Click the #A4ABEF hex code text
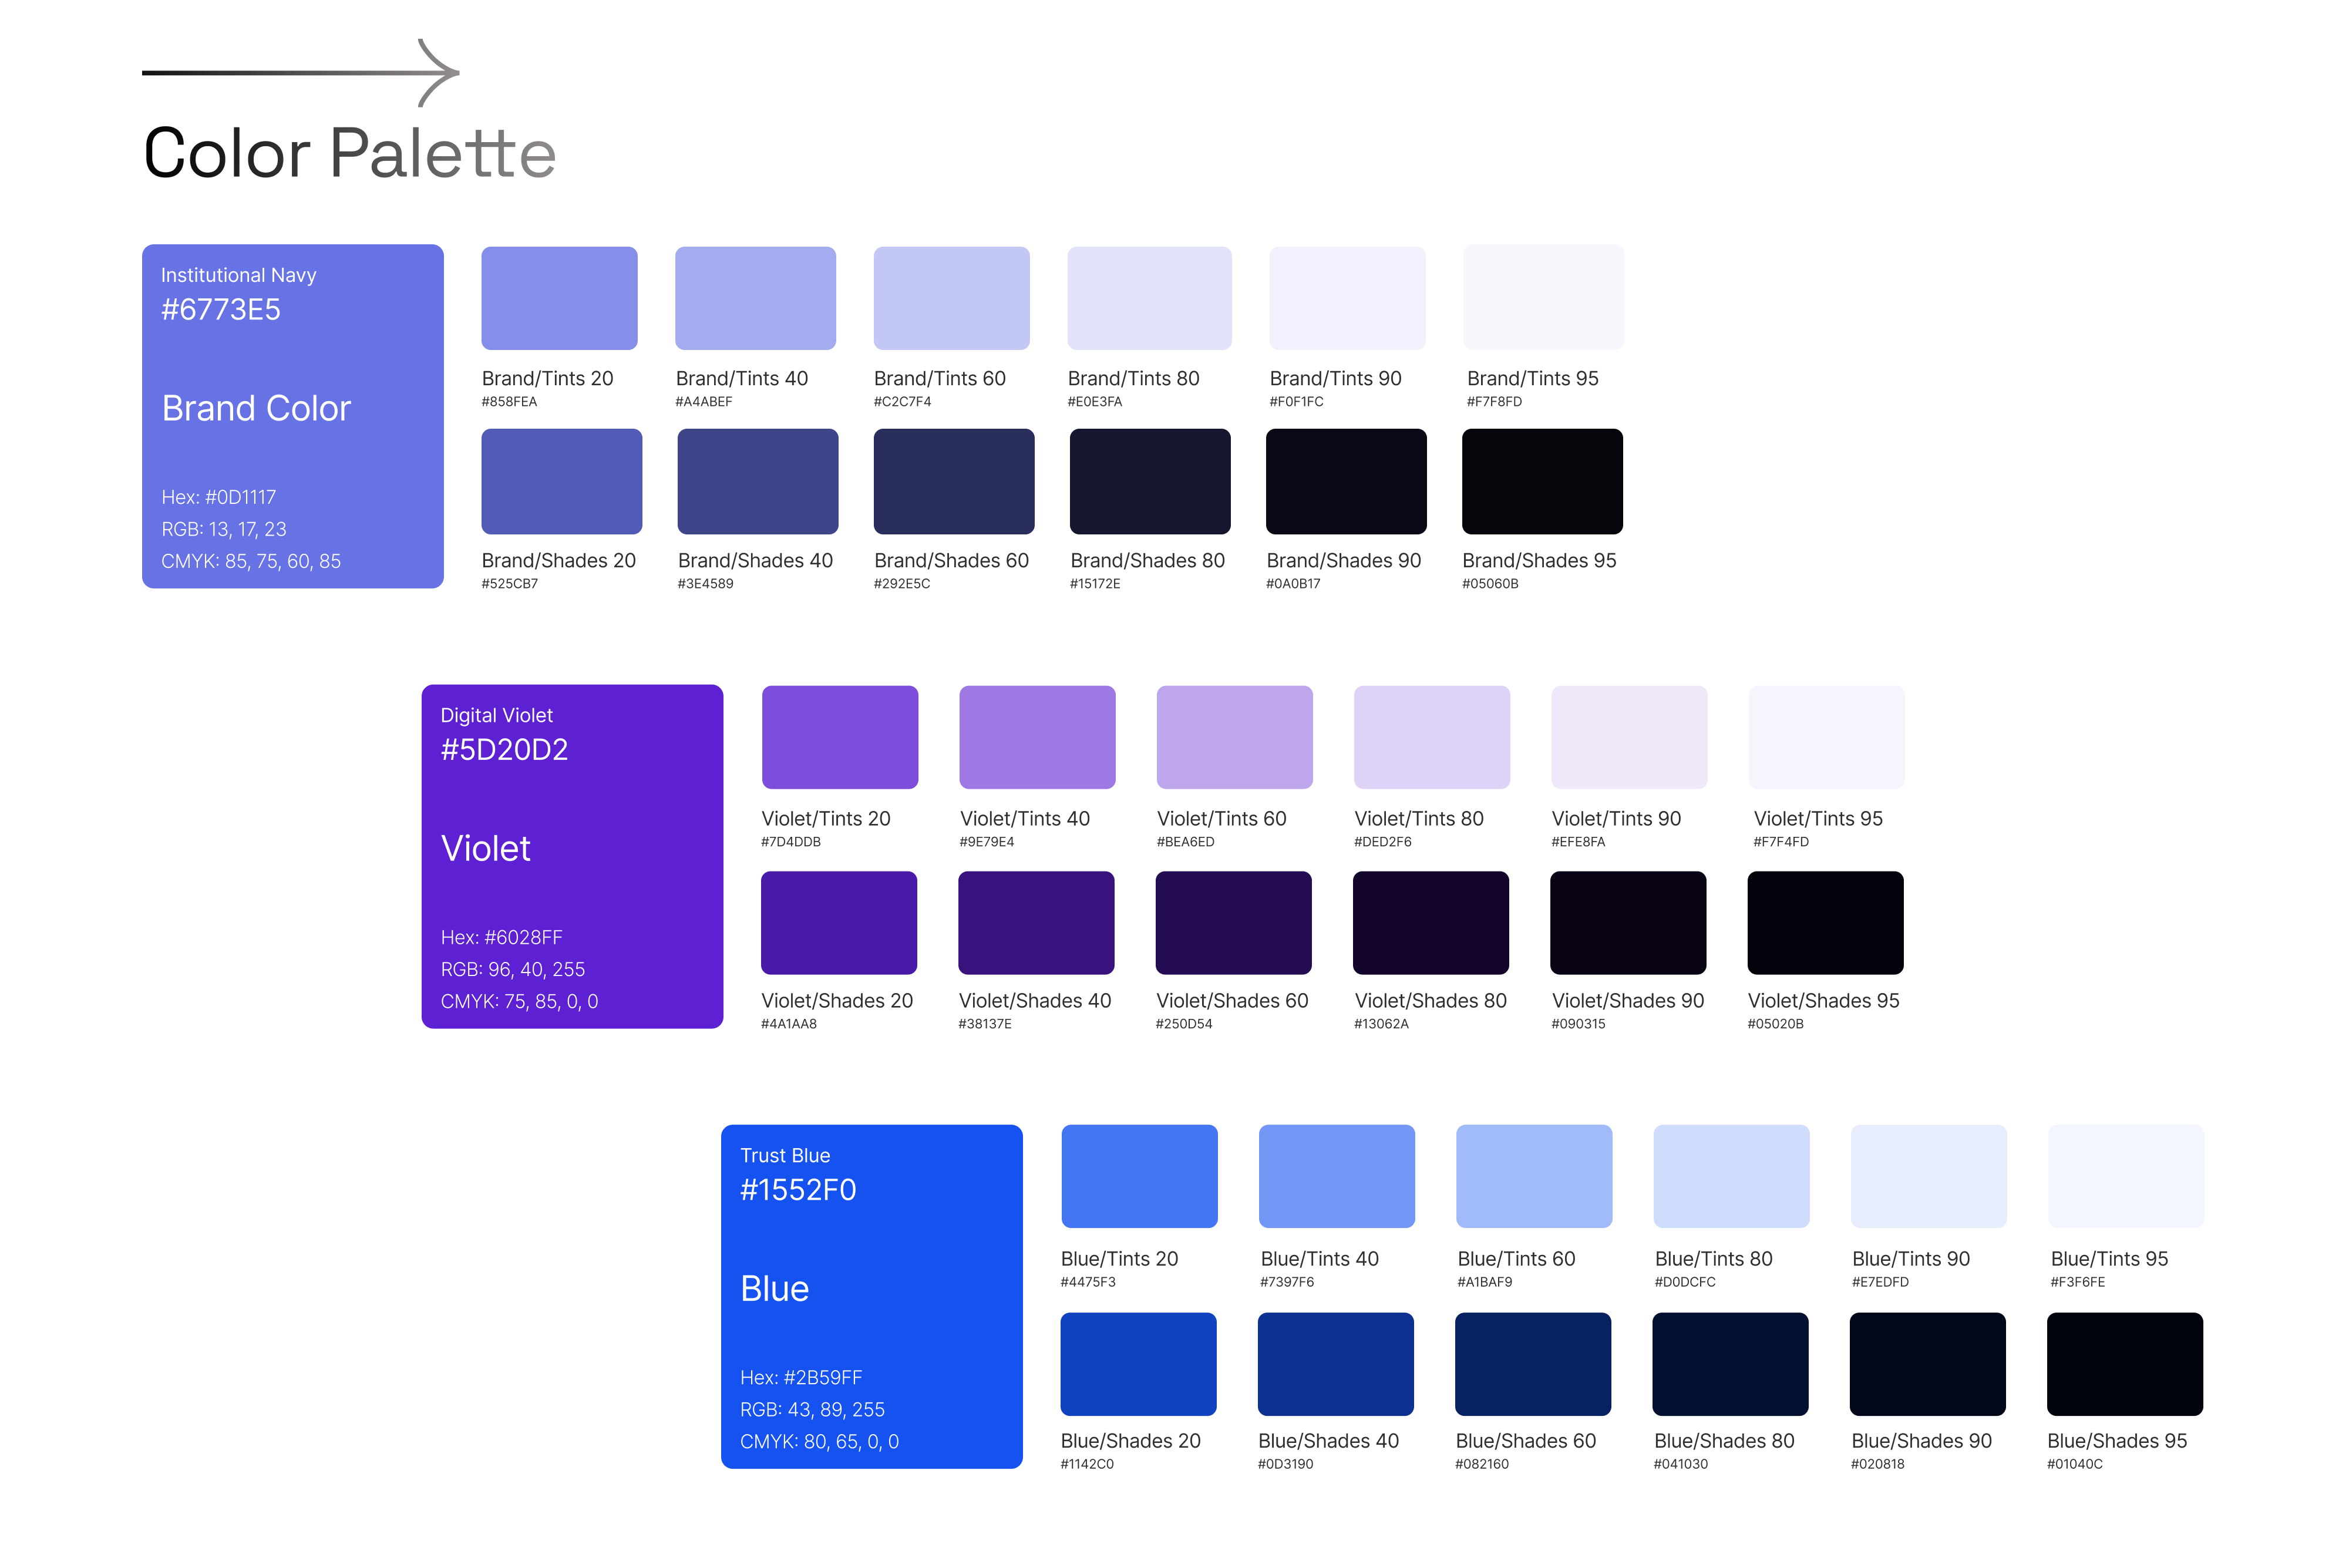The height and width of the screenshot is (1568, 2349). coord(703,402)
